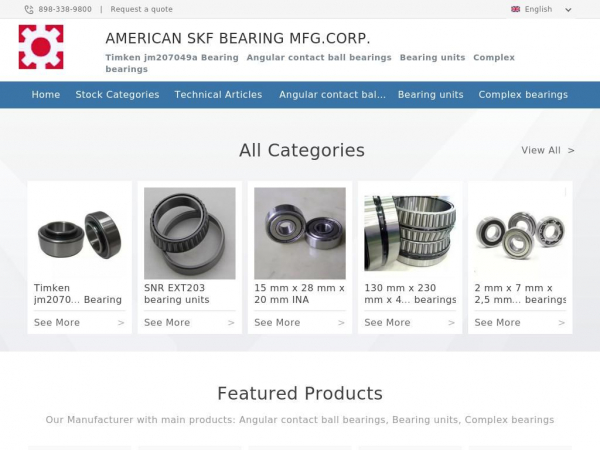Click the AMERICAN SKF BEARING MFG.CORP. title

click(x=238, y=38)
